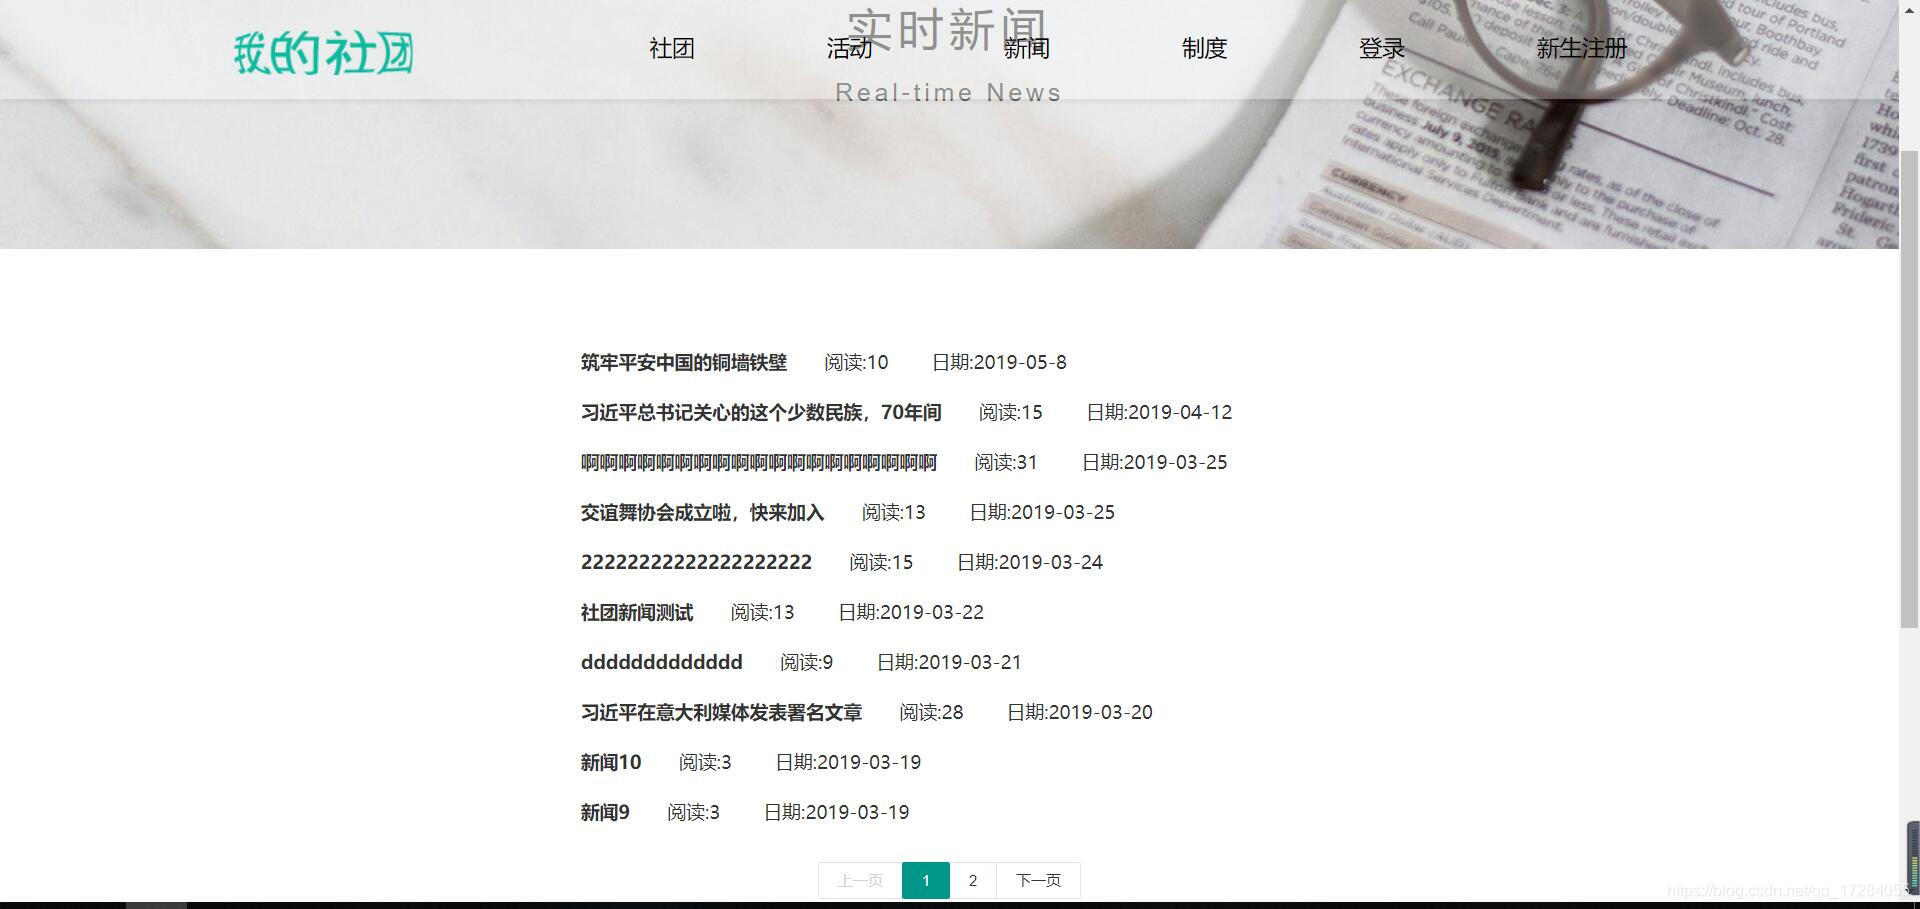Open the 新生注册 registration page
Screen dimensions: 1920x909
1582,48
